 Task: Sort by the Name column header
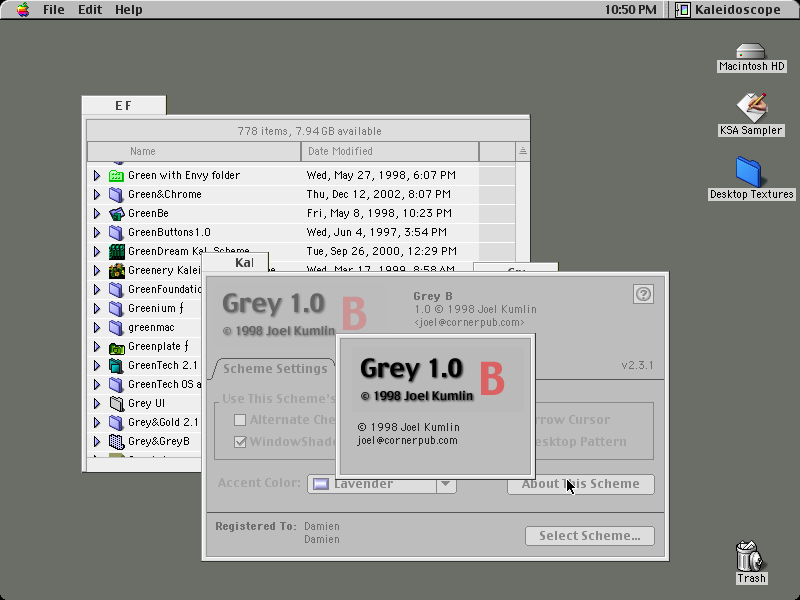click(x=194, y=151)
